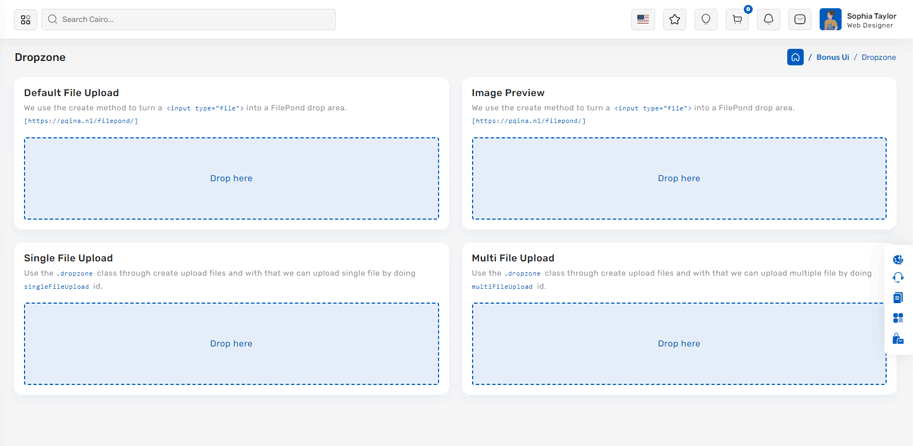Click the Default File Upload drop area

(x=231, y=178)
